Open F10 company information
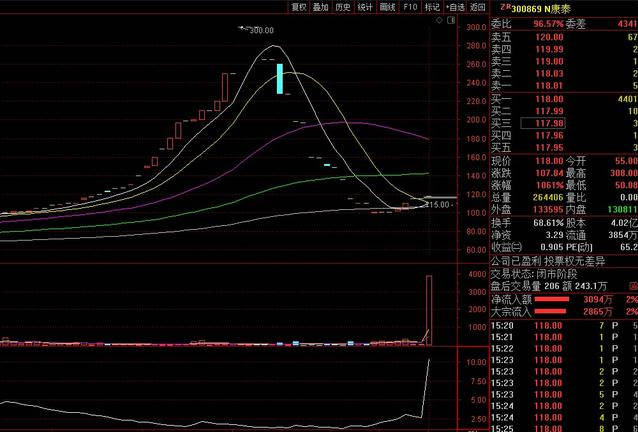Screen dimensions: 638x432 410,7
